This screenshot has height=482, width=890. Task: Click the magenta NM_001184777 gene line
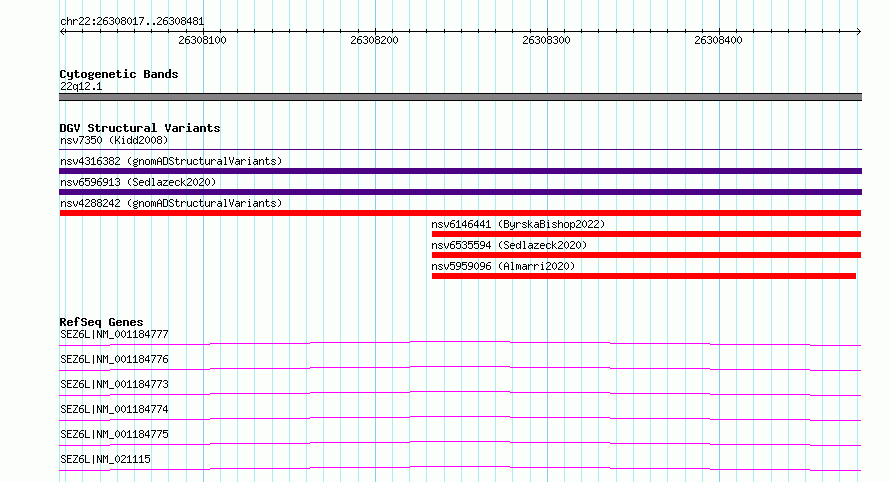click(x=460, y=343)
